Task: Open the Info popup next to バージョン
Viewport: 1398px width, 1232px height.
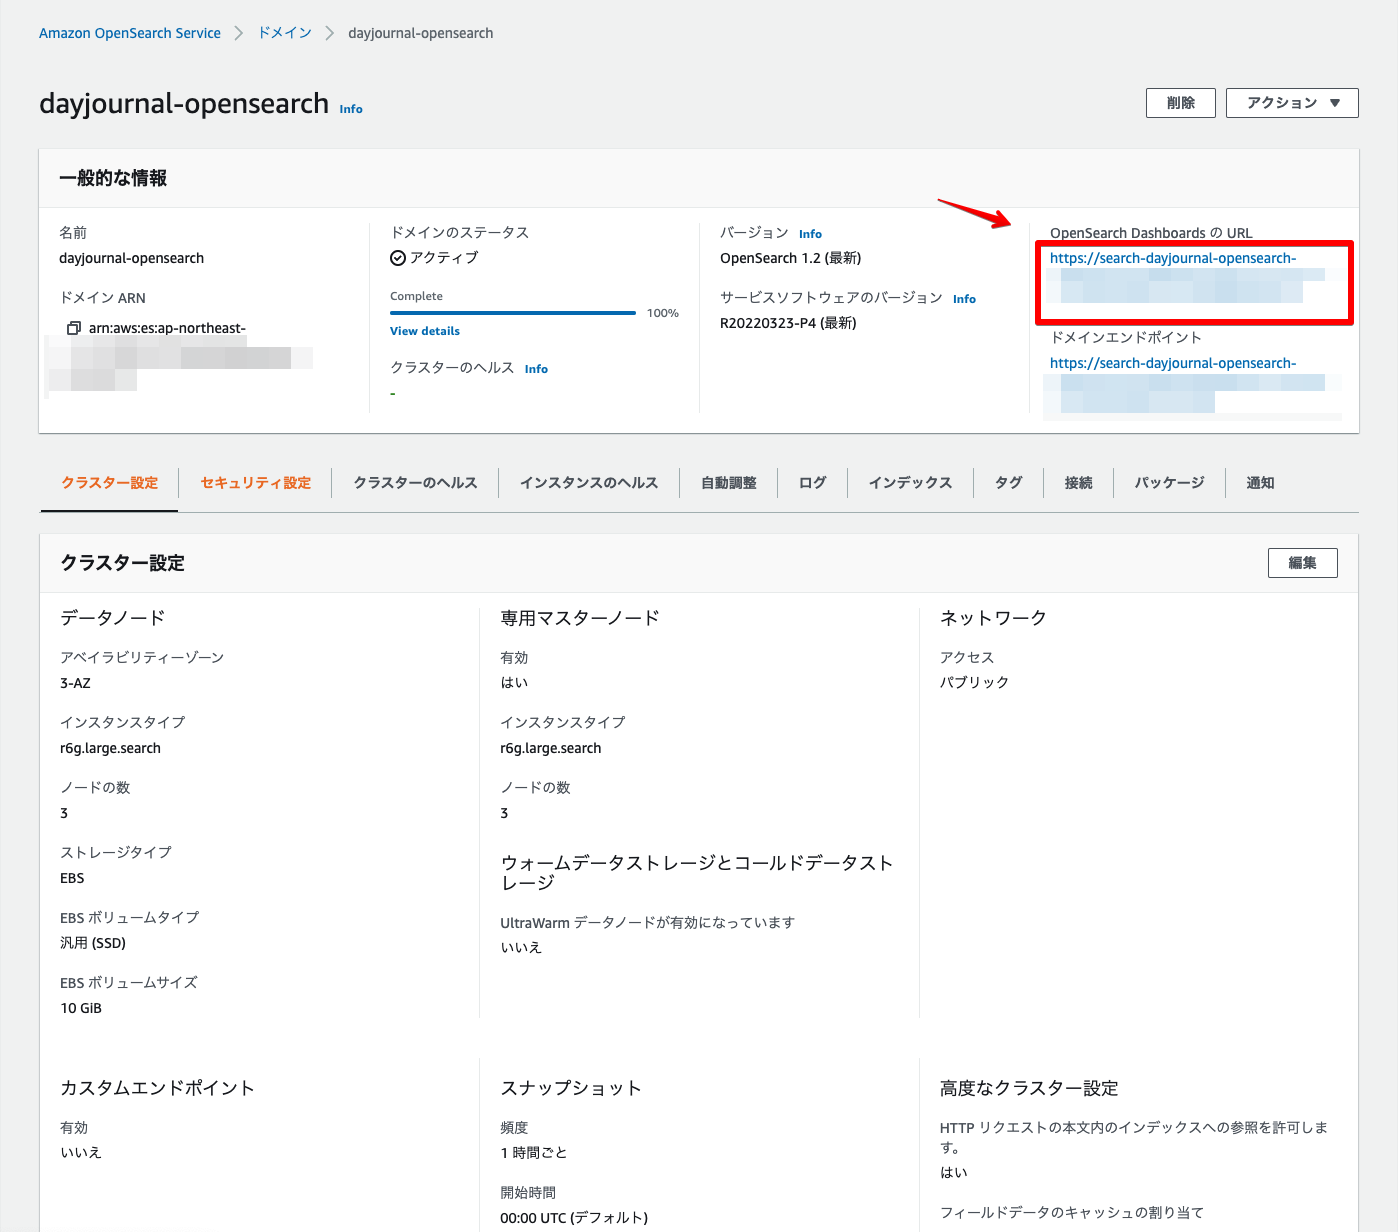Action: click(x=810, y=233)
